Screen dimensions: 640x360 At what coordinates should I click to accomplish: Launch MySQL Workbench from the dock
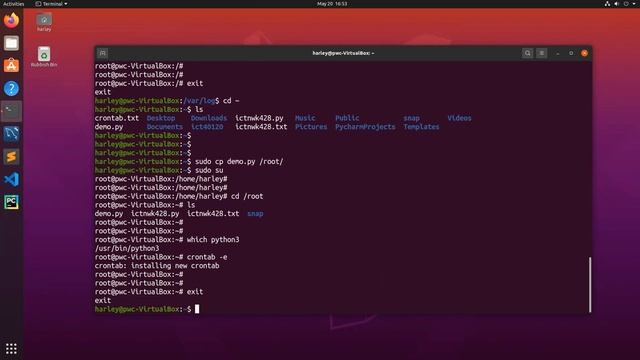coord(11,134)
